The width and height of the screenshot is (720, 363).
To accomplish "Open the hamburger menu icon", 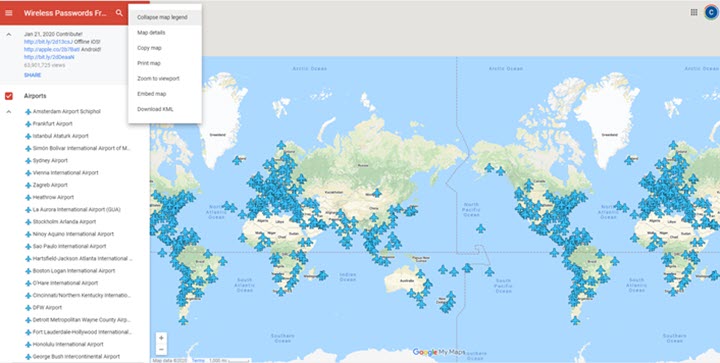I will pyautogui.click(x=9, y=13).
